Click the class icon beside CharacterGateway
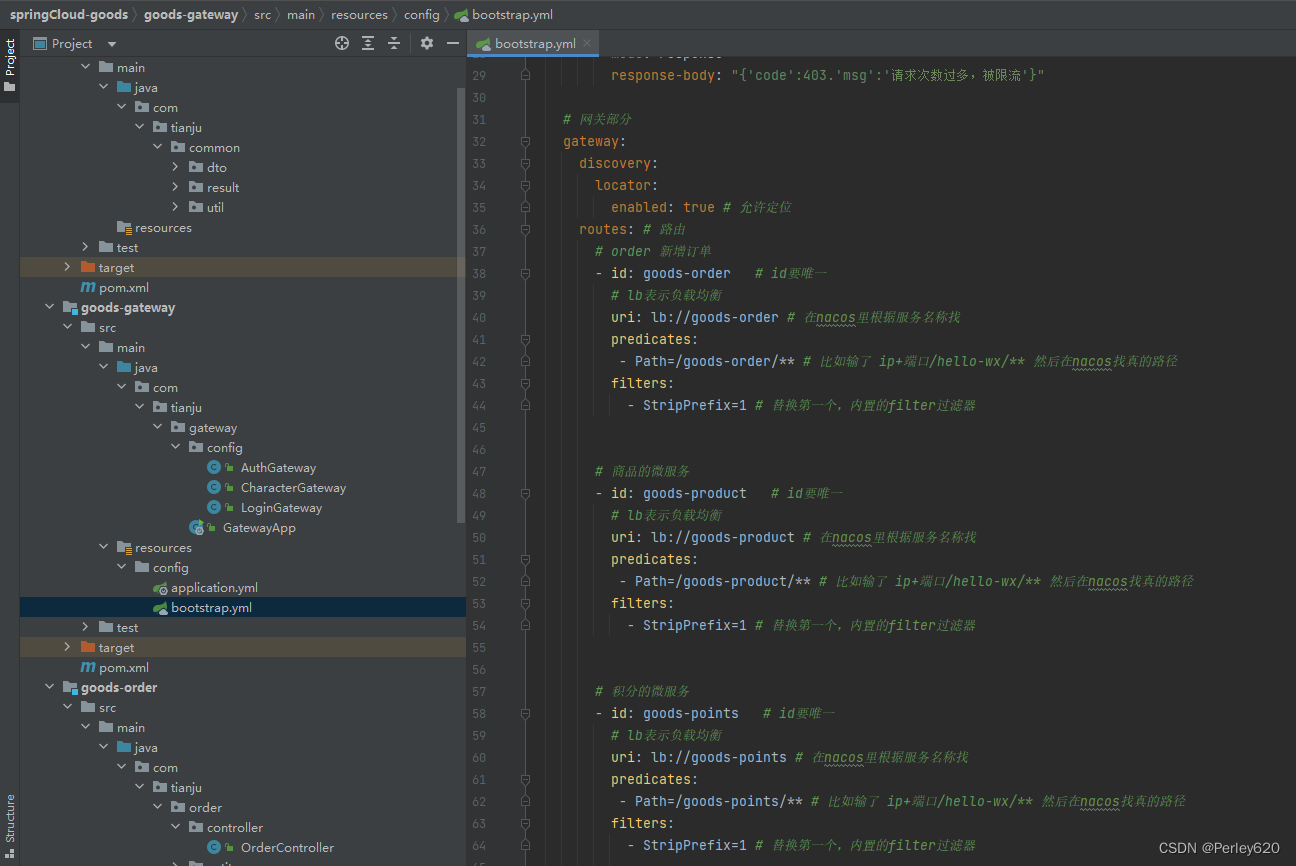 coord(214,487)
